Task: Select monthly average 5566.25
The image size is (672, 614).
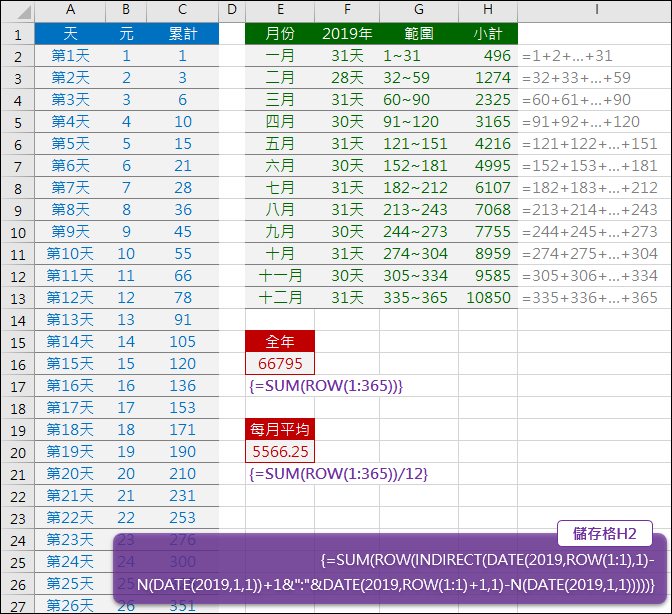Action: click(280, 452)
